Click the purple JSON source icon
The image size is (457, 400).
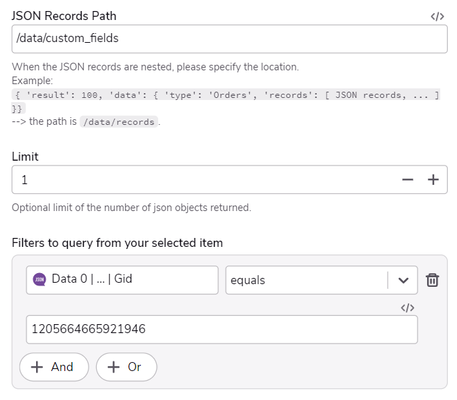[39, 279]
